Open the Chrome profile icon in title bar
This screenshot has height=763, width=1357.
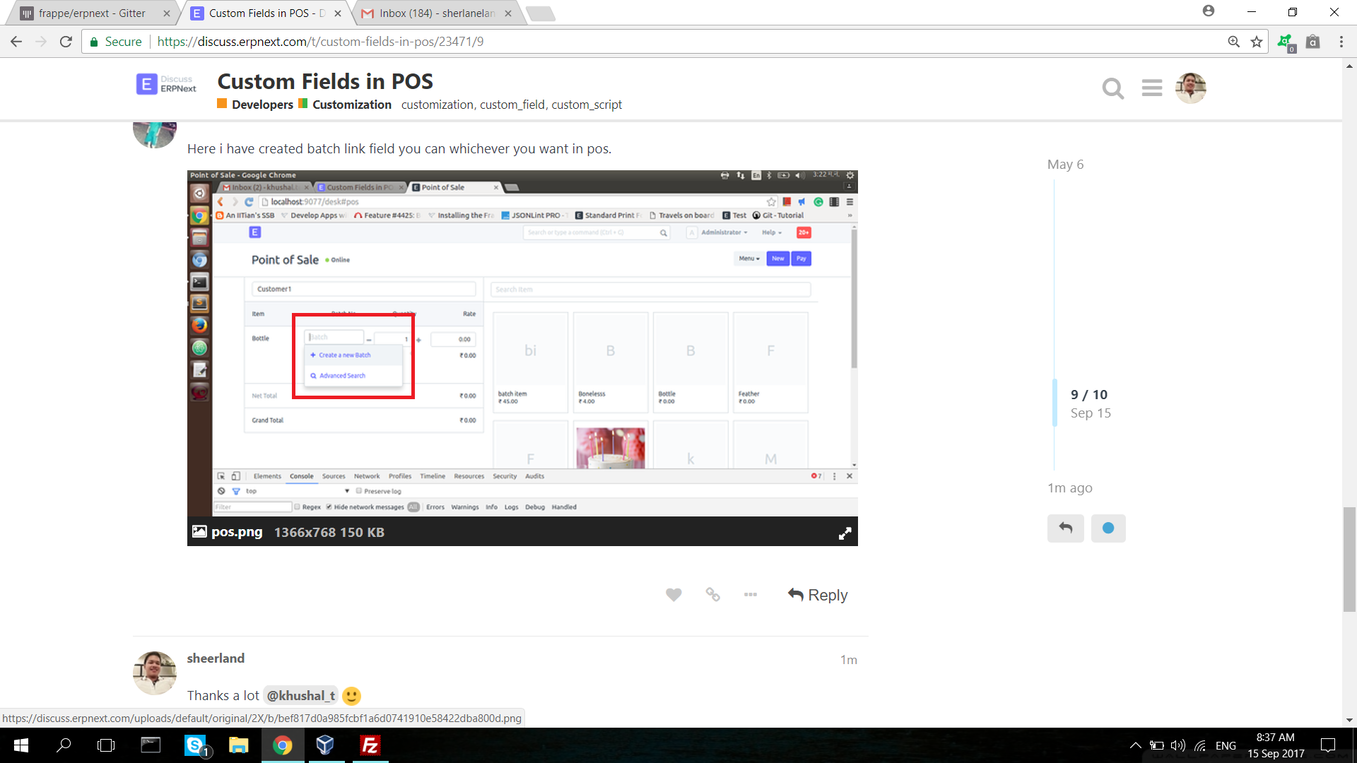tap(1208, 12)
